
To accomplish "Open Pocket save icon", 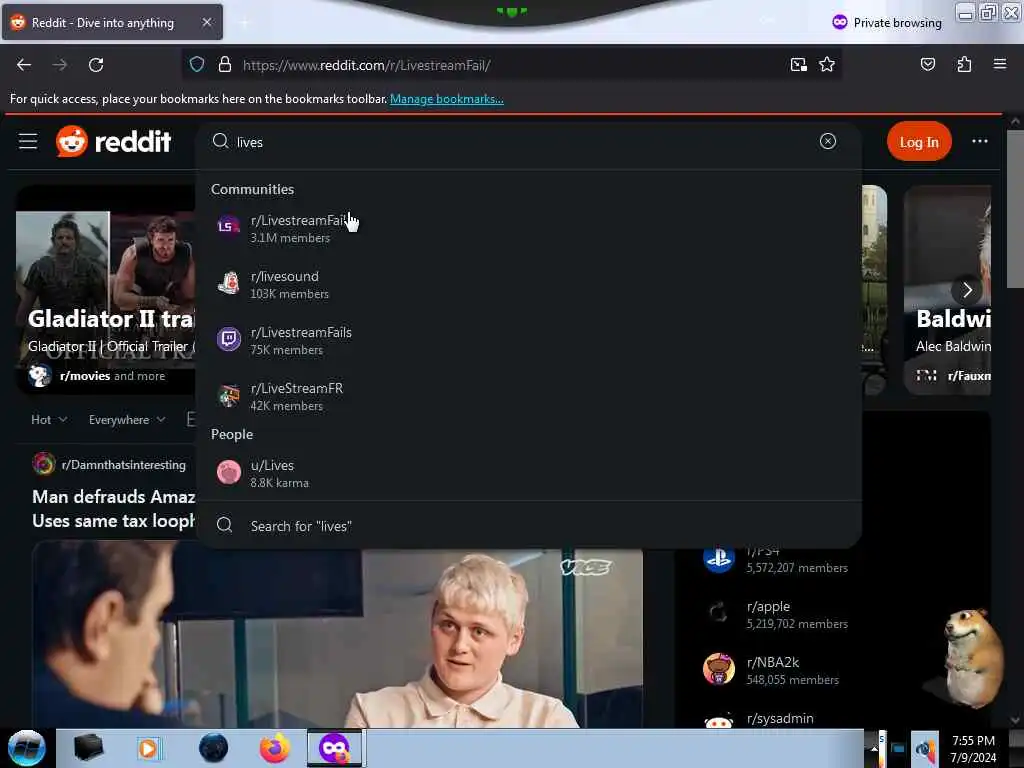I will point(927,64).
